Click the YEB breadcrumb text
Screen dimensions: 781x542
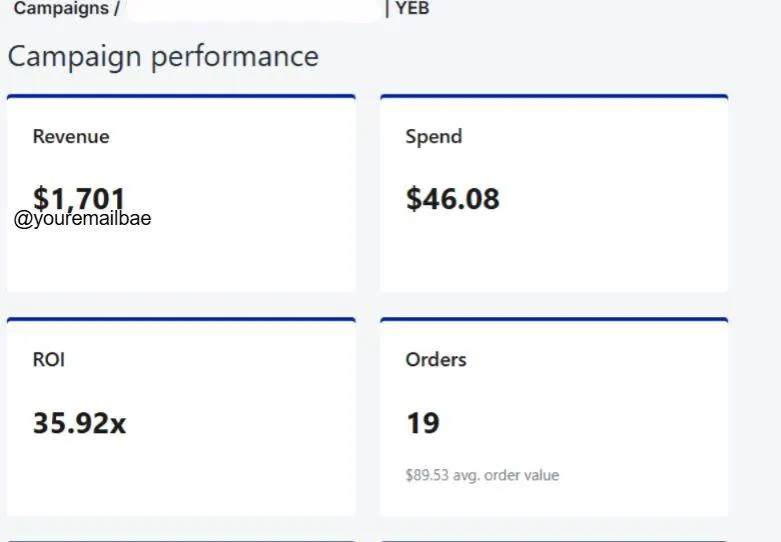click(412, 8)
